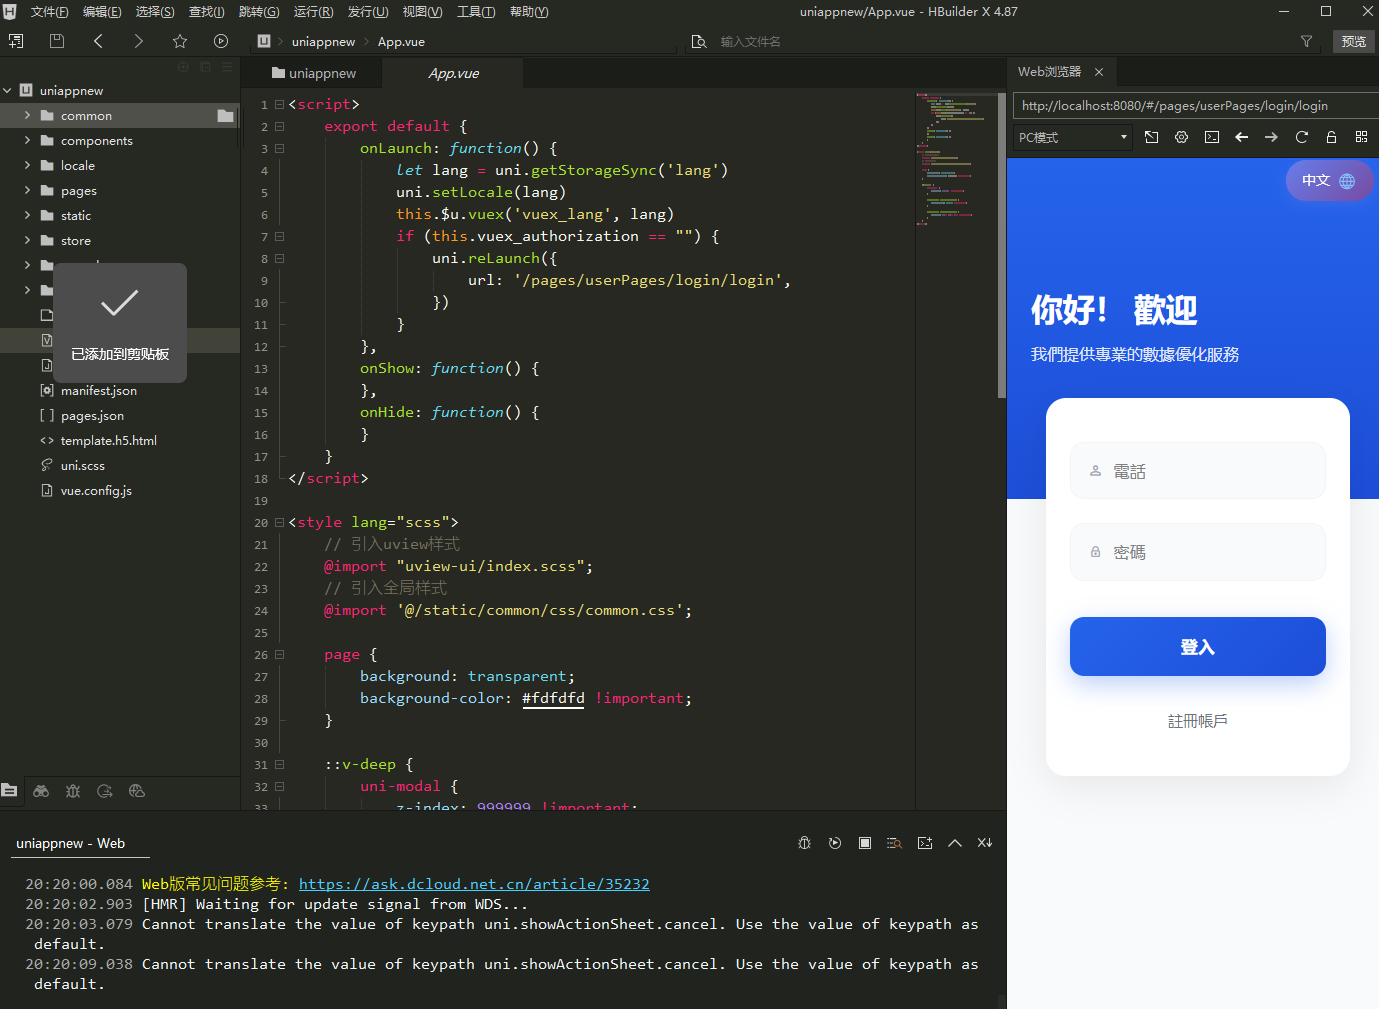Image resolution: width=1379 pixels, height=1009 pixels.
Task: Click the debug bug icon in console toolbar
Action: click(805, 843)
